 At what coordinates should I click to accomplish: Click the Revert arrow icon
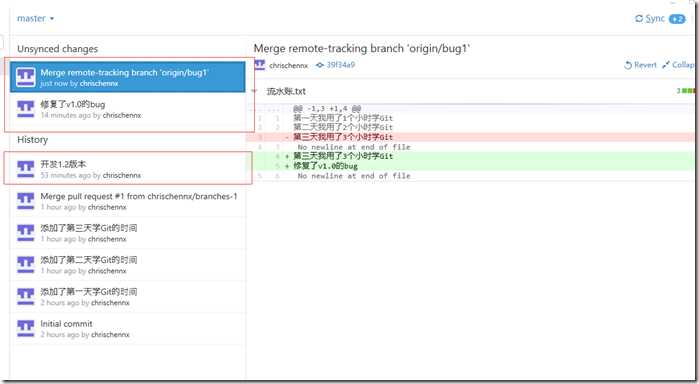pos(628,65)
